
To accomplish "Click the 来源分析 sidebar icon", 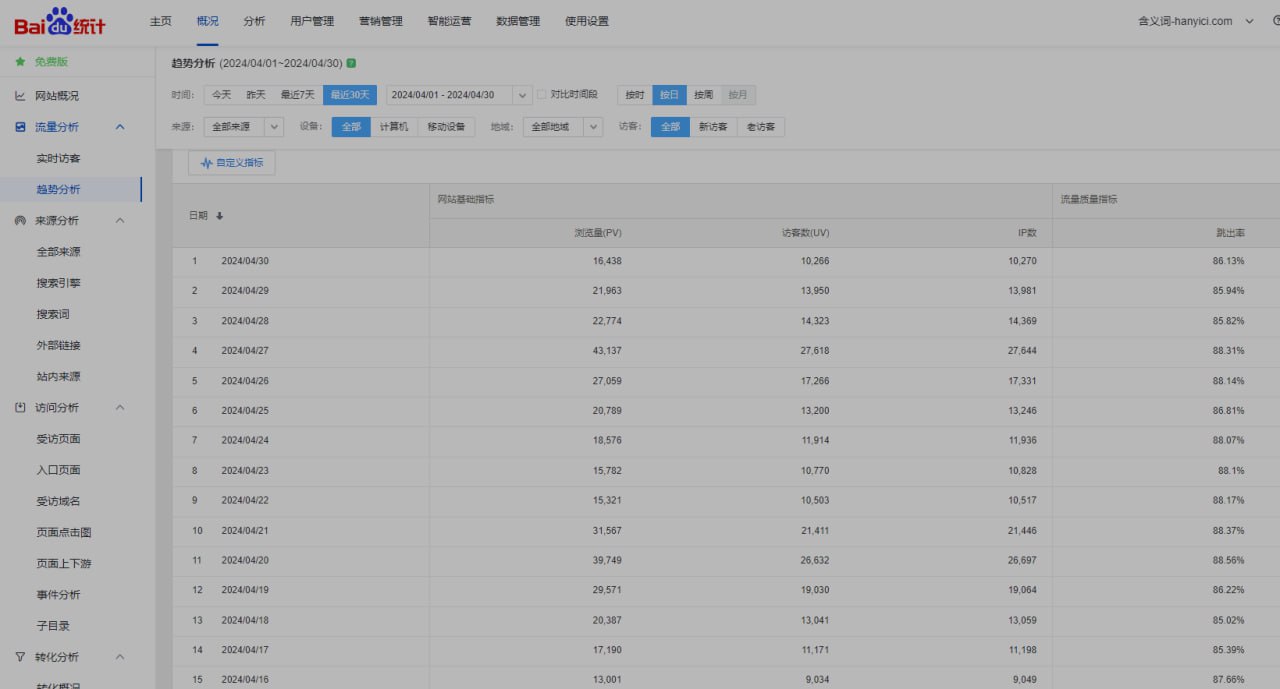I will (20, 220).
